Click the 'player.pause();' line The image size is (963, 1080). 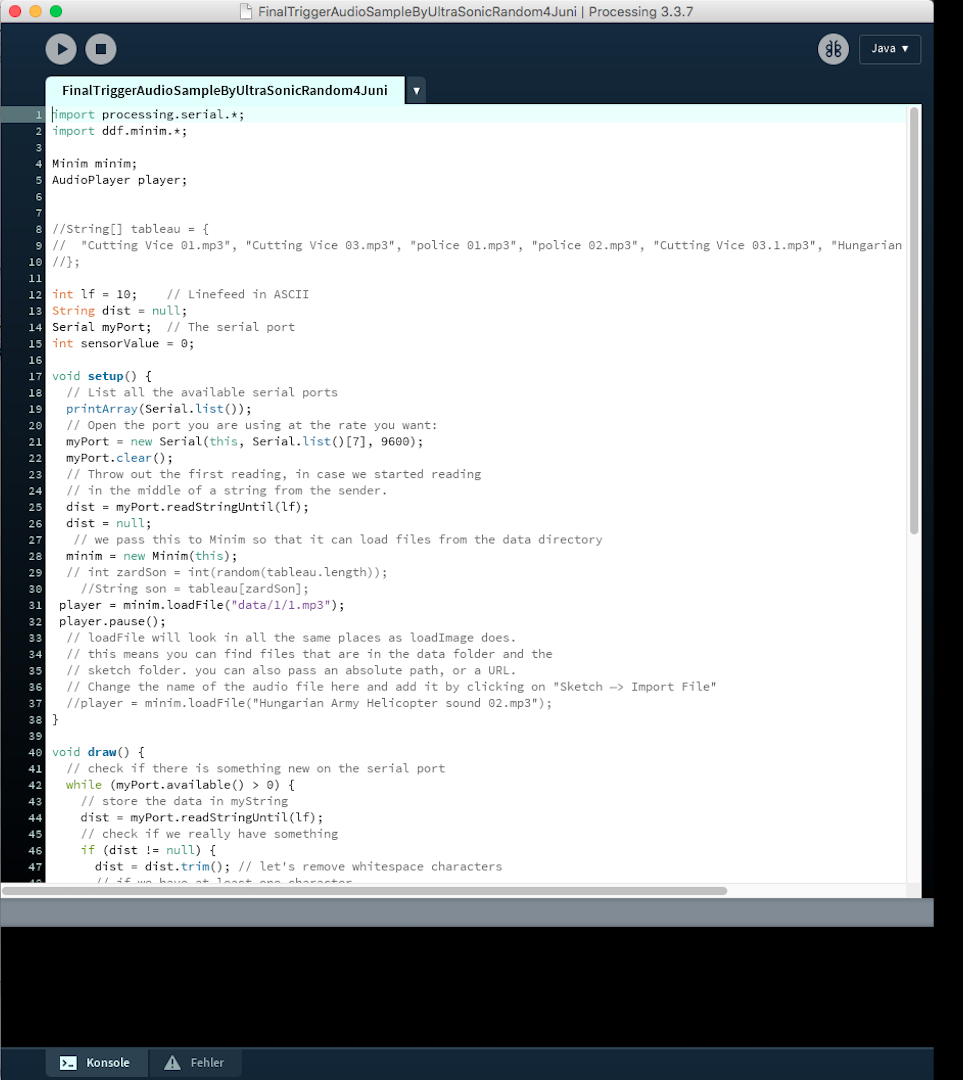[112, 621]
